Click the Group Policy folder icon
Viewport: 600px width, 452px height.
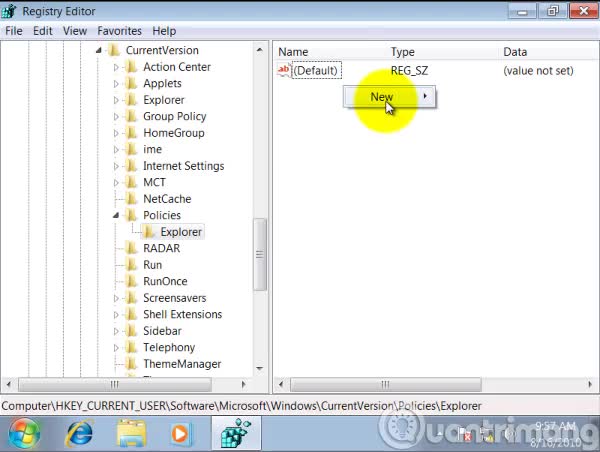[x=132, y=116]
